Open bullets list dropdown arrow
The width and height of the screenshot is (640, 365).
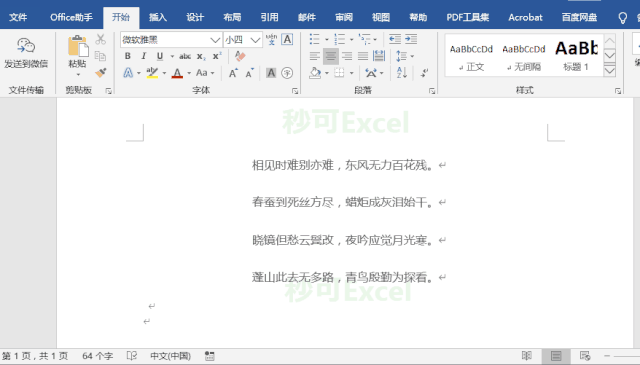click(x=327, y=40)
